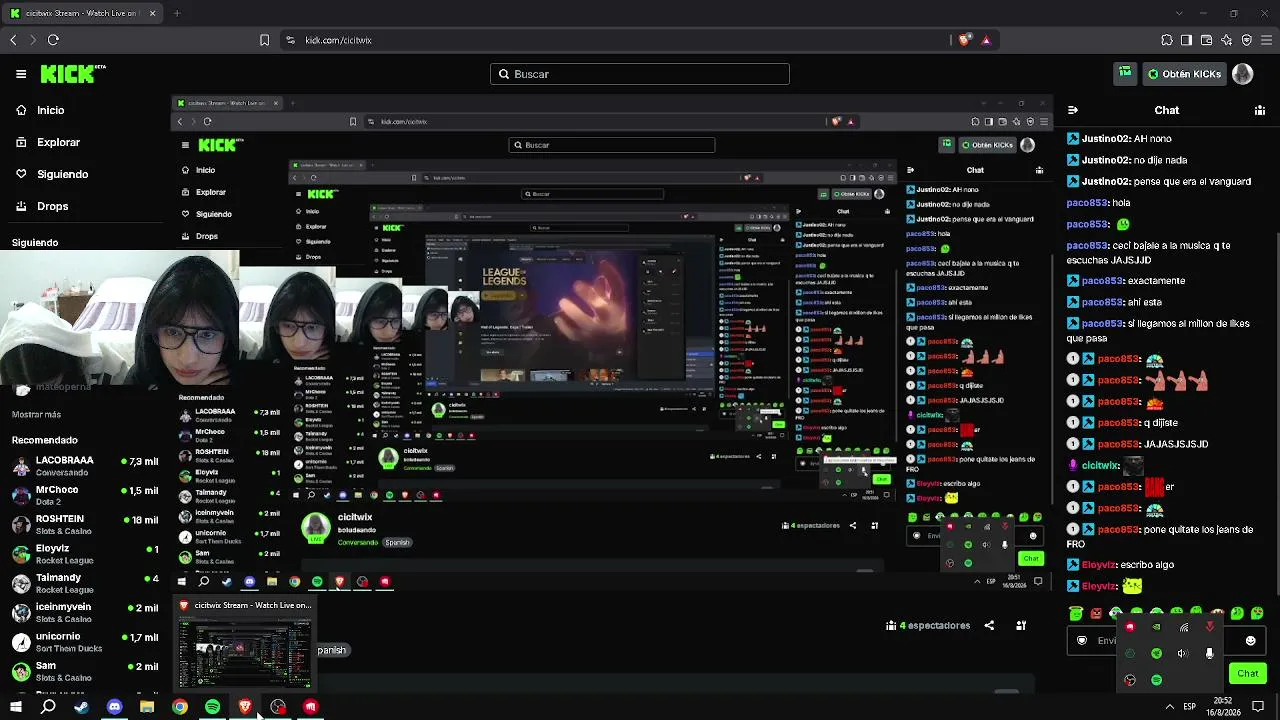Send the message with the green Chat button

[1248, 673]
